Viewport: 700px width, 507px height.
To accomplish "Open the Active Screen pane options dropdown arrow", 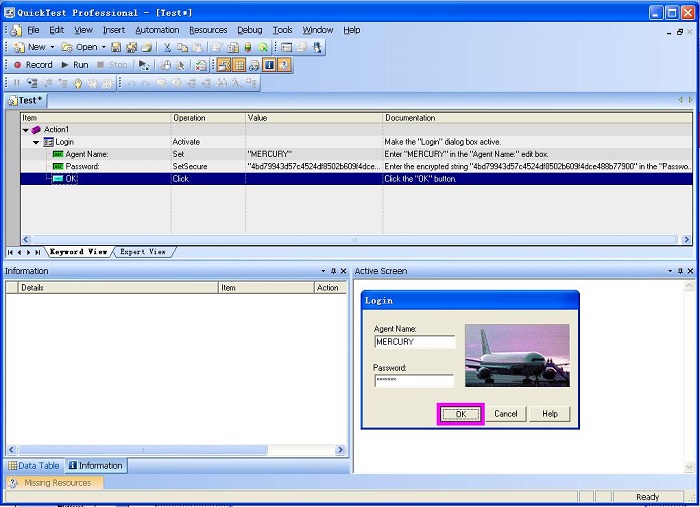I will coord(670,271).
